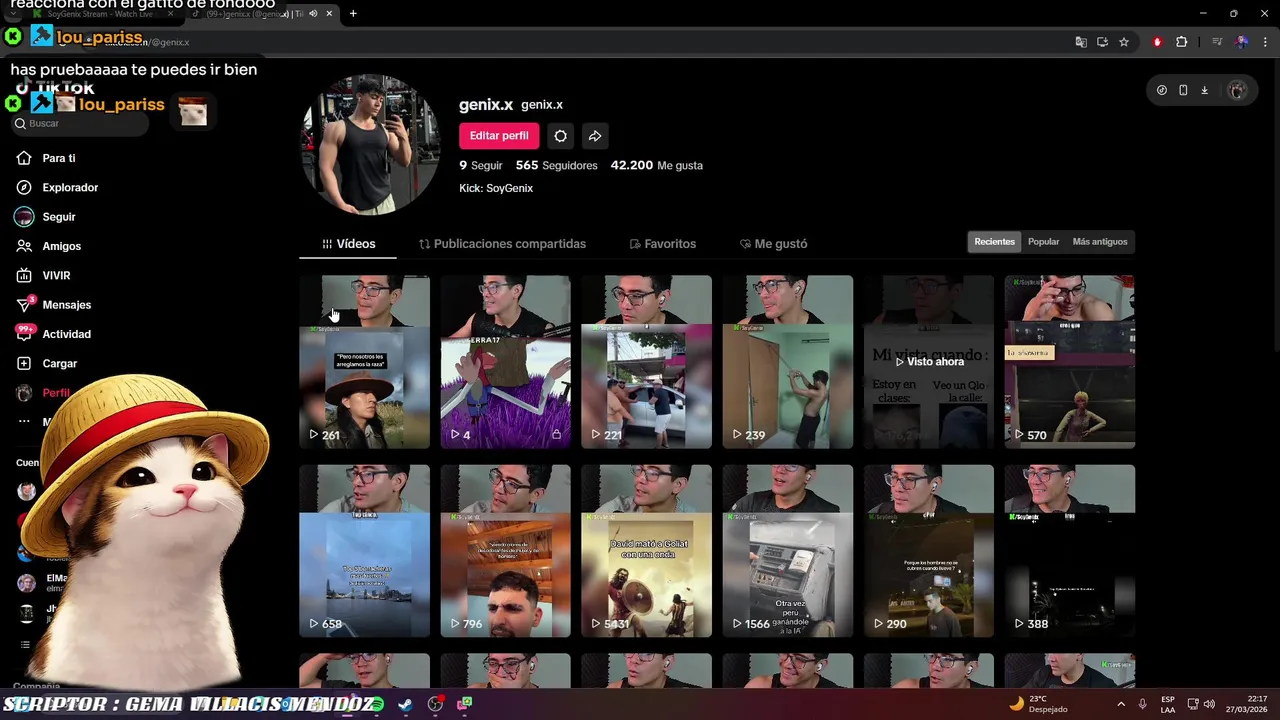
Task: Click taskbar volume speaker icon
Action: (1209, 704)
